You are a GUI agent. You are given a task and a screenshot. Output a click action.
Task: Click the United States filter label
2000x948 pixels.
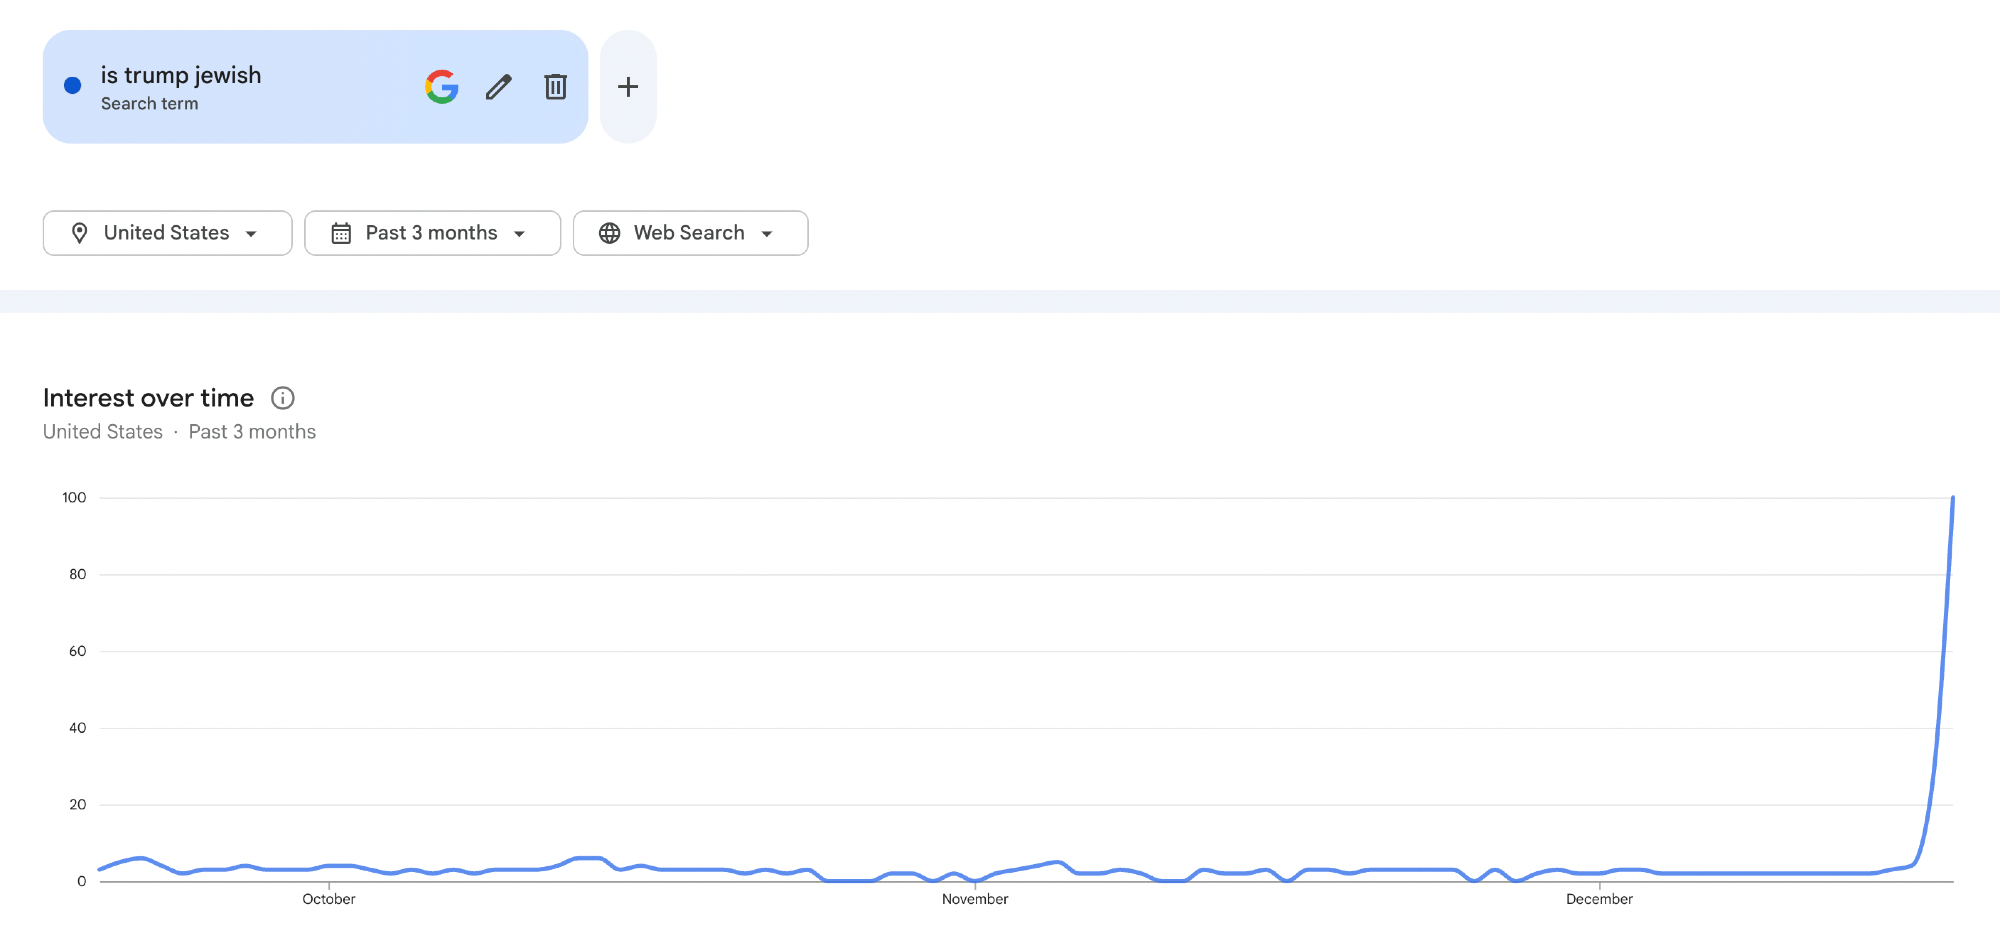click(166, 233)
